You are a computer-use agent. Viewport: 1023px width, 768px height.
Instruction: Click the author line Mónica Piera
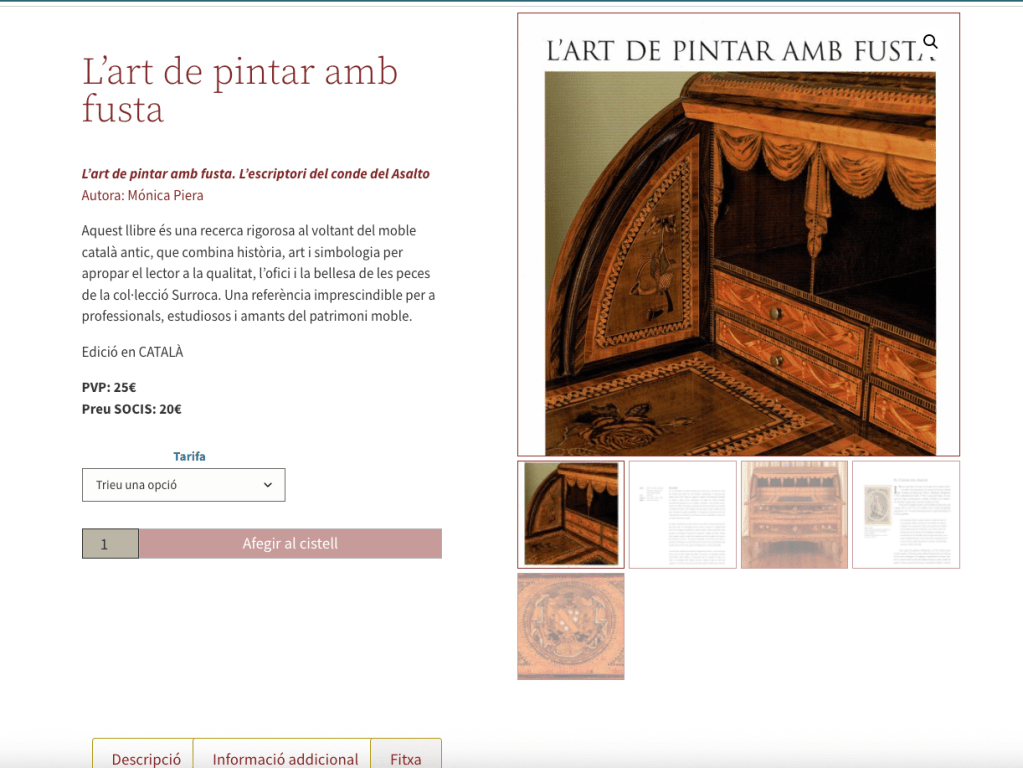pyautogui.click(x=142, y=195)
